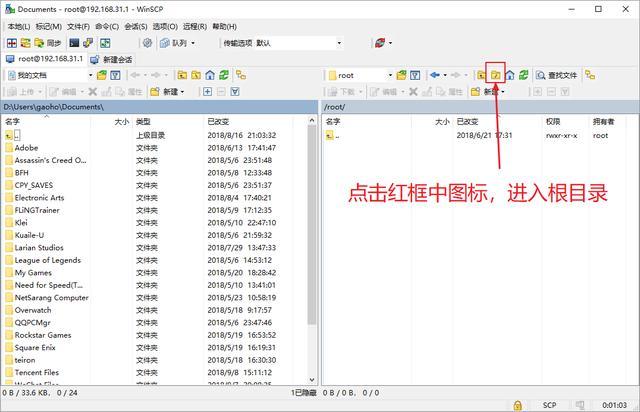The width and height of the screenshot is (640, 412).
Task: Refresh the local panel with green arrows
Action: click(224, 75)
